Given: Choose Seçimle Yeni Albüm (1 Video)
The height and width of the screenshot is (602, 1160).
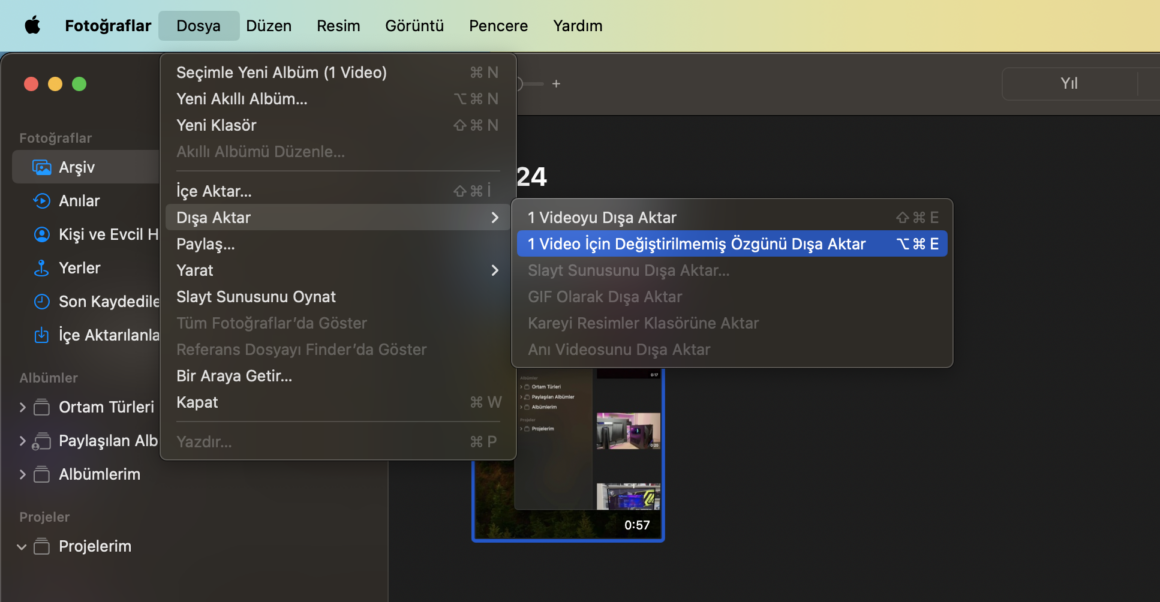Looking at the screenshot, I should pyautogui.click(x=338, y=72).
